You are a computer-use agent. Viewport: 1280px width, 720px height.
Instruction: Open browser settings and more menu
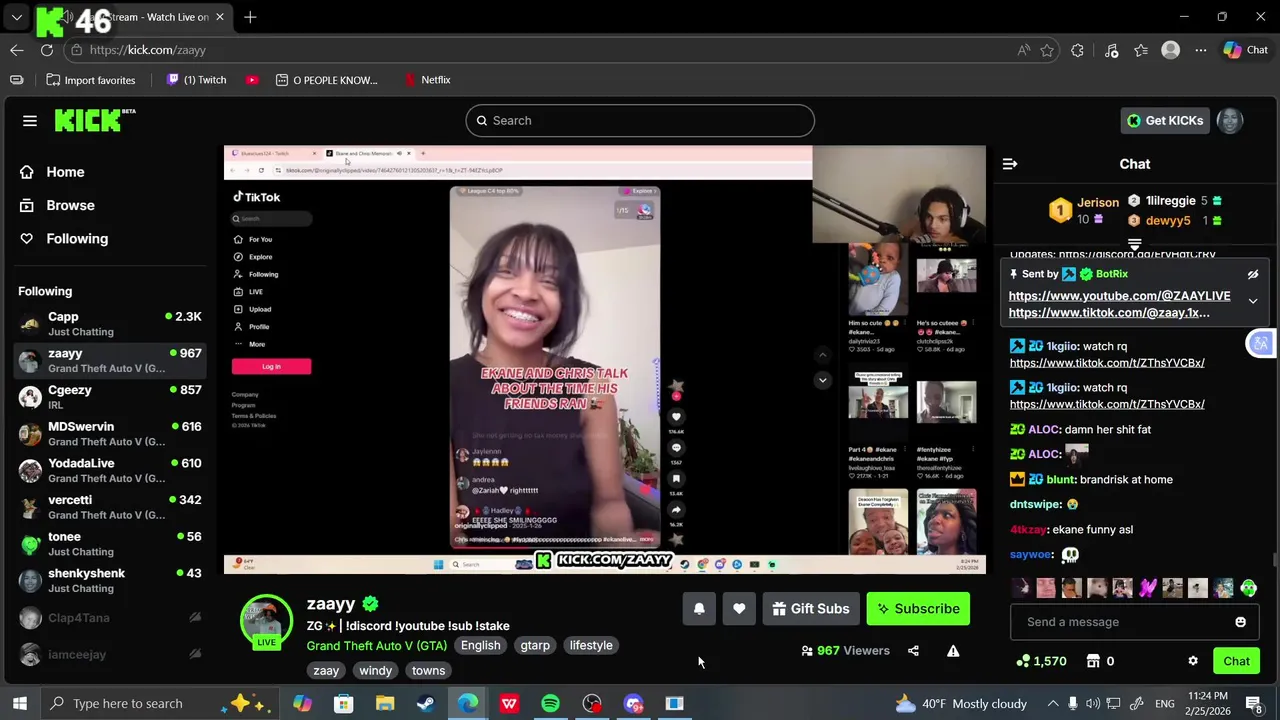[x=1201, y=50]
